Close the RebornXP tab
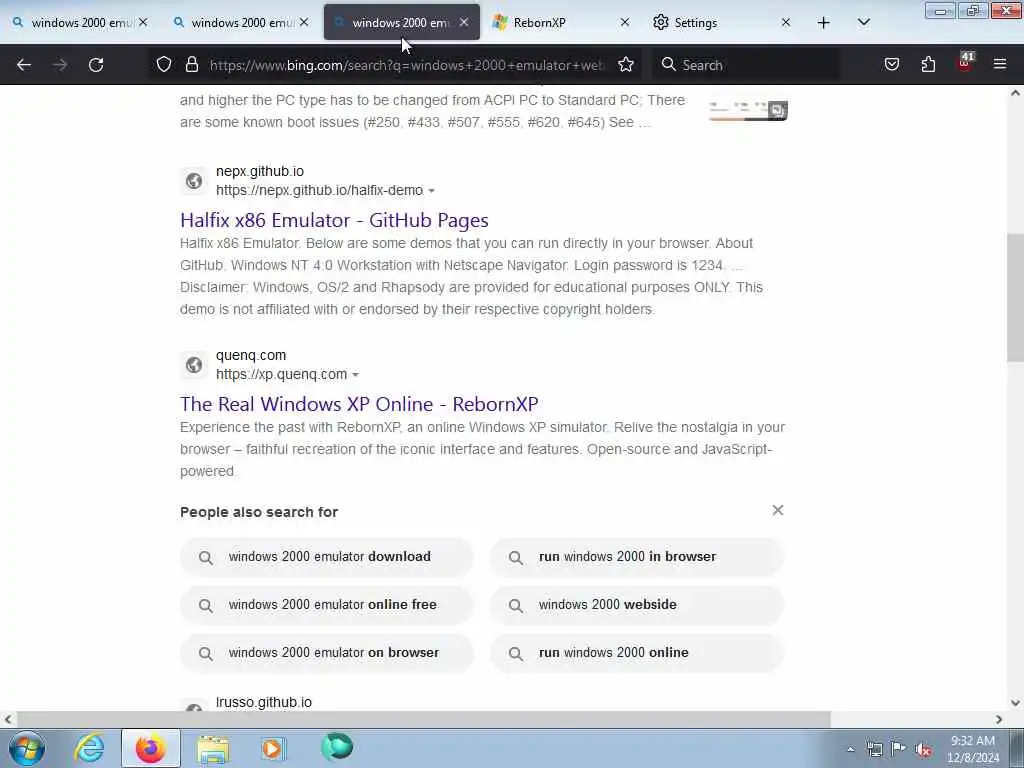 pyautogui.click(x=624, y=22)
